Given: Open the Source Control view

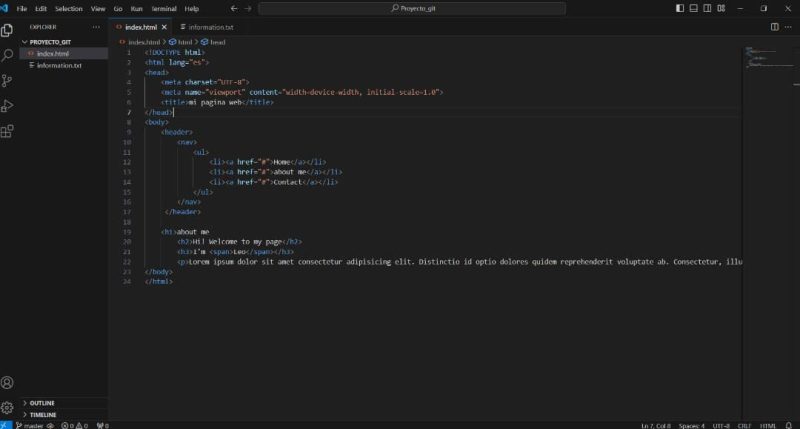Looking at the screenshot, I should (7, 81).
